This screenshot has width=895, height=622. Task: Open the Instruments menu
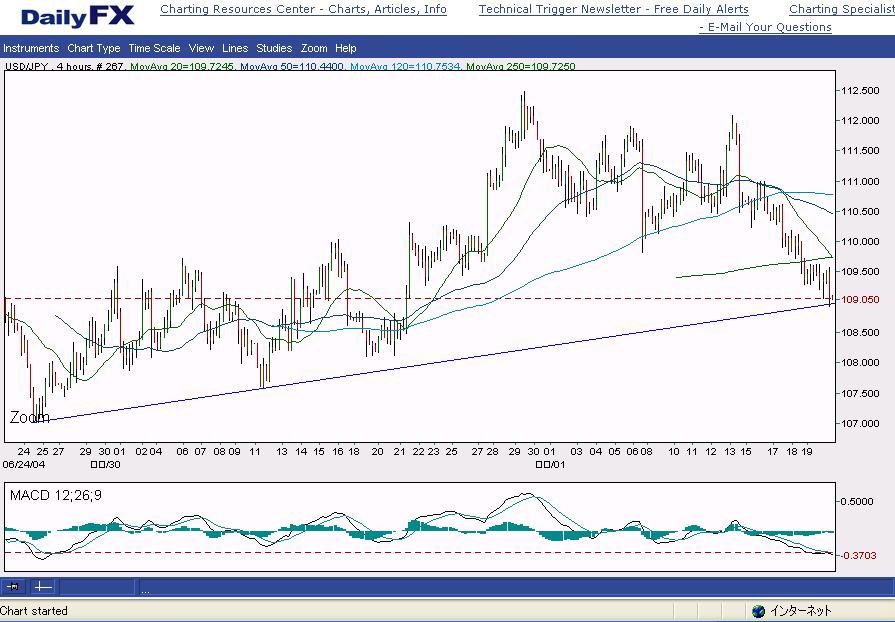[31, 48]
